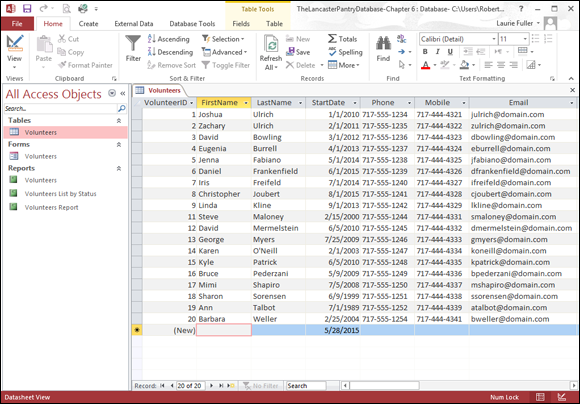The height and width of the screenshot is (404, 580).
Task: Toggle Bold text formatting
Action: click(x=425, y=52)
